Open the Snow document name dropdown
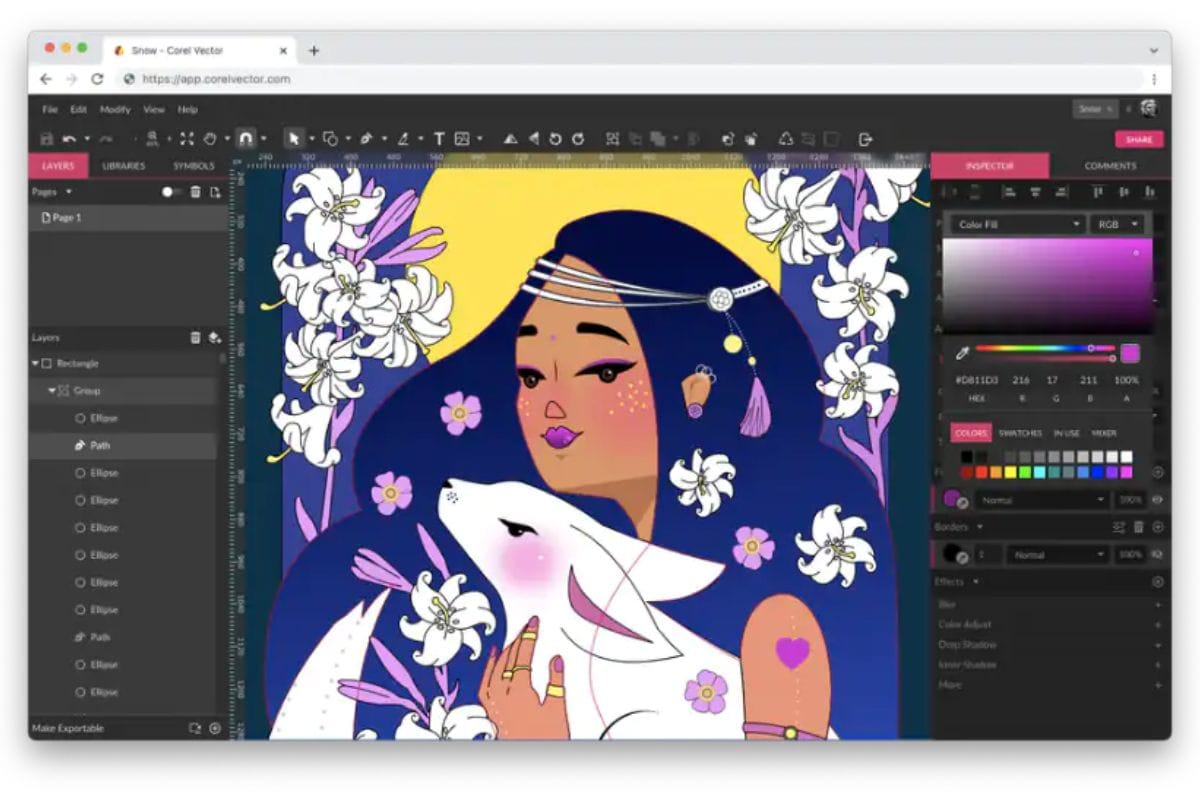Viewport: 1200px width, 800px height. (1095, 109)
